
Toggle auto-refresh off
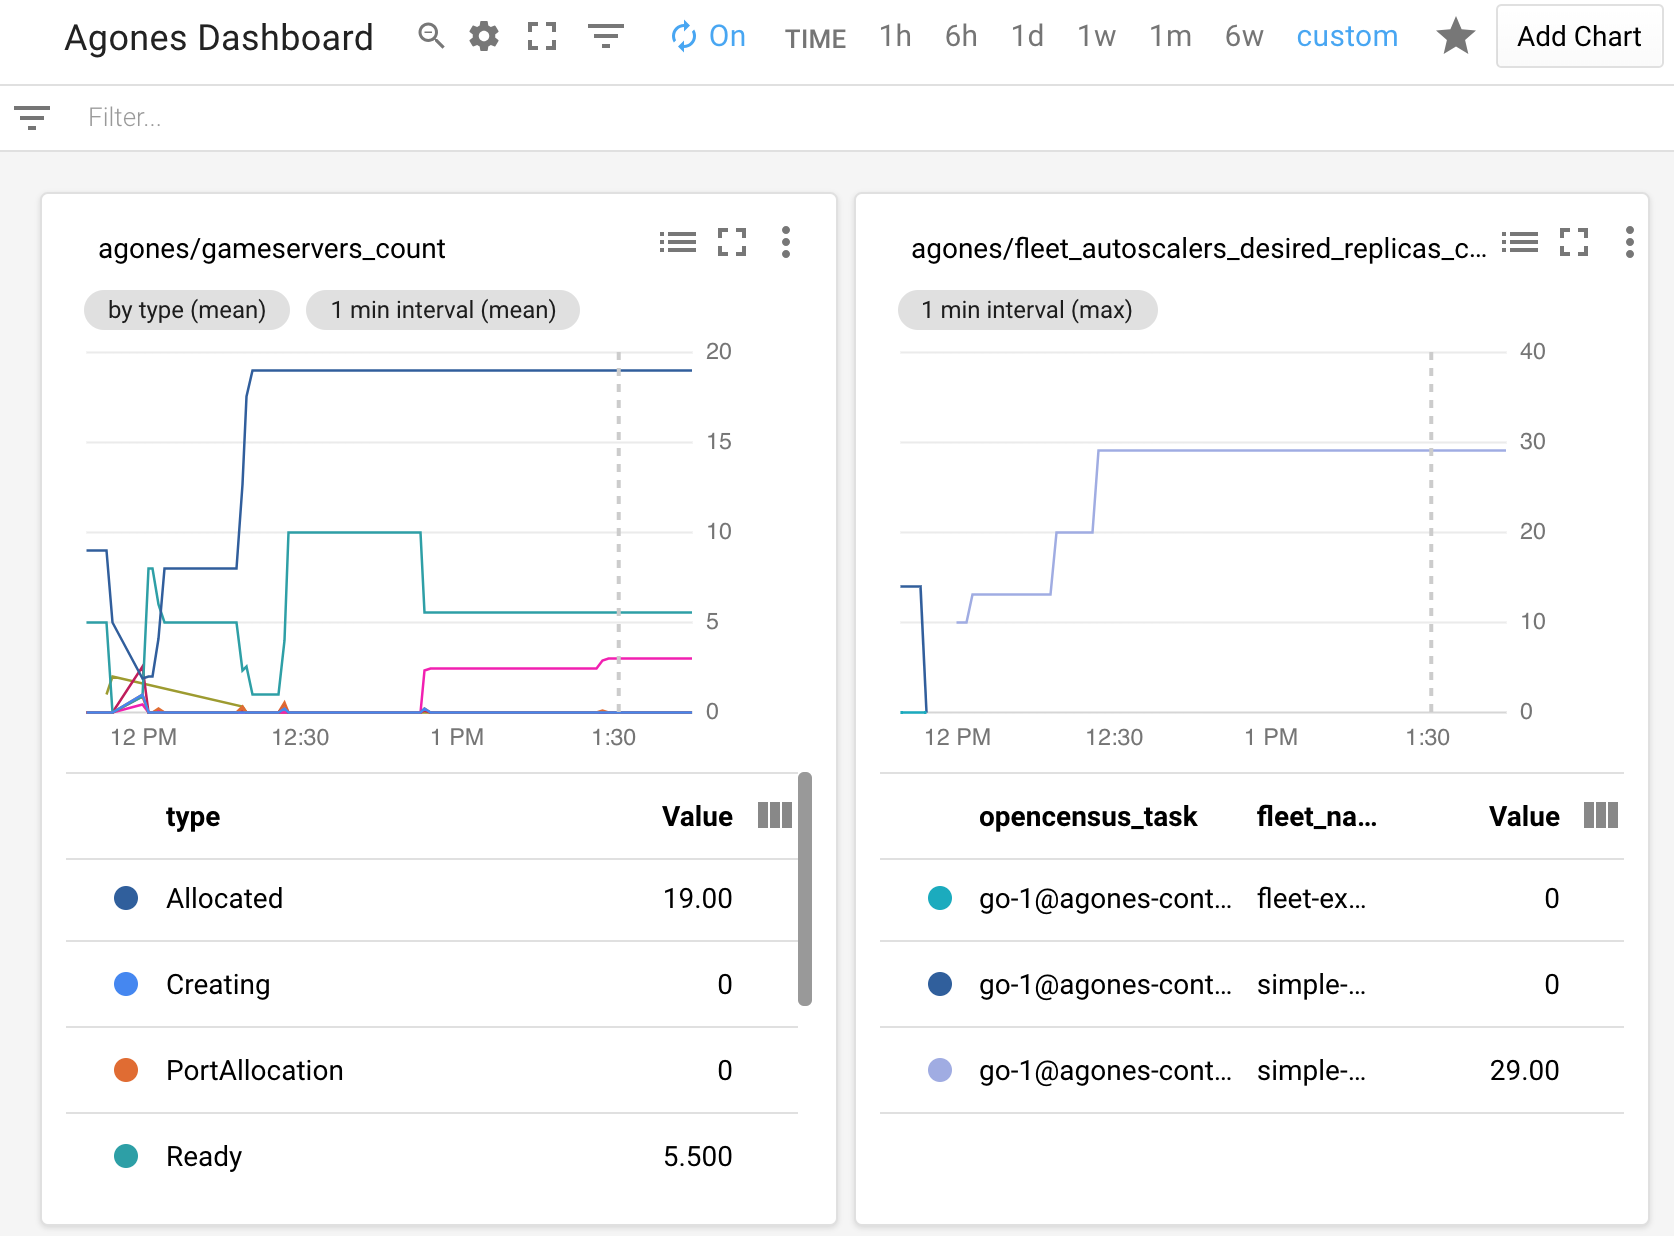point(708,36)
